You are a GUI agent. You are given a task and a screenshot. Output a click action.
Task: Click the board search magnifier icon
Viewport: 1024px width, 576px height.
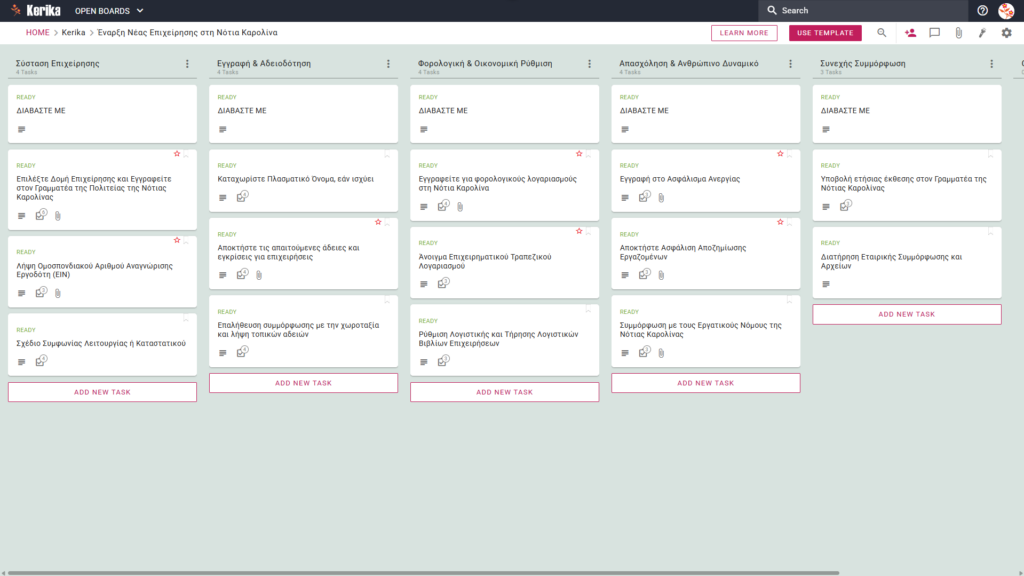pos(882,33)
